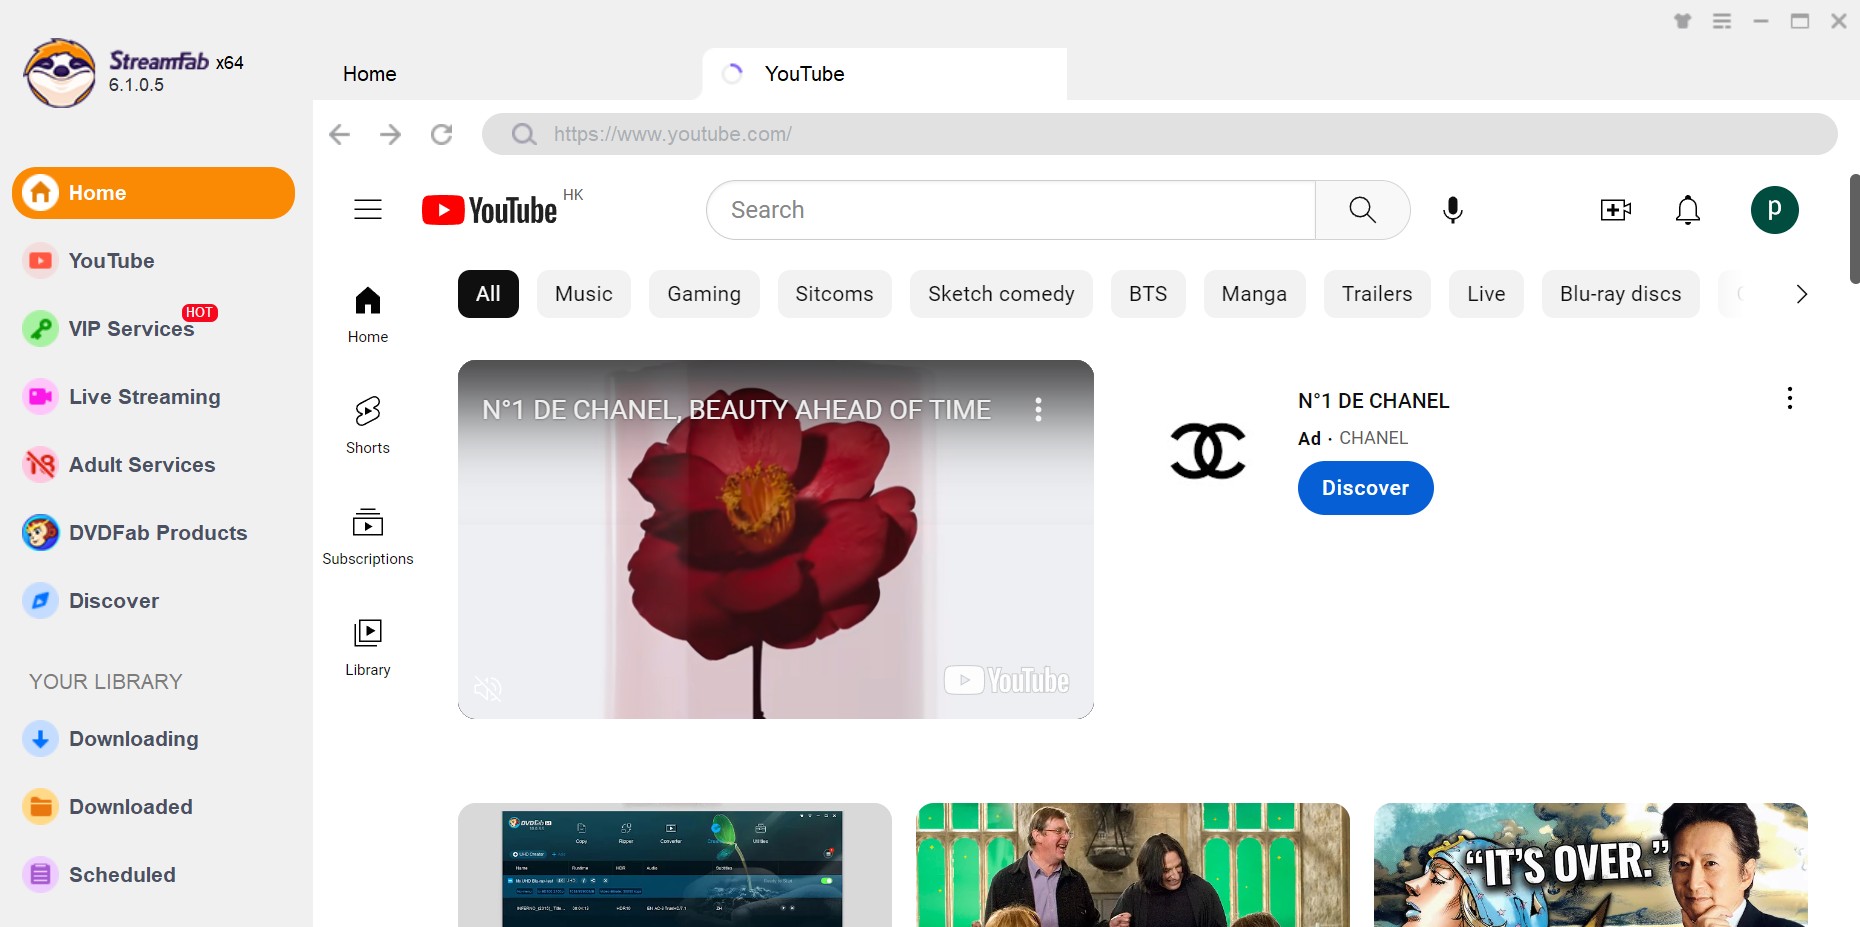Open the YouTube hamburger guide menu
This screenshot has height=927, width=1860.
[x=368, y=209]
